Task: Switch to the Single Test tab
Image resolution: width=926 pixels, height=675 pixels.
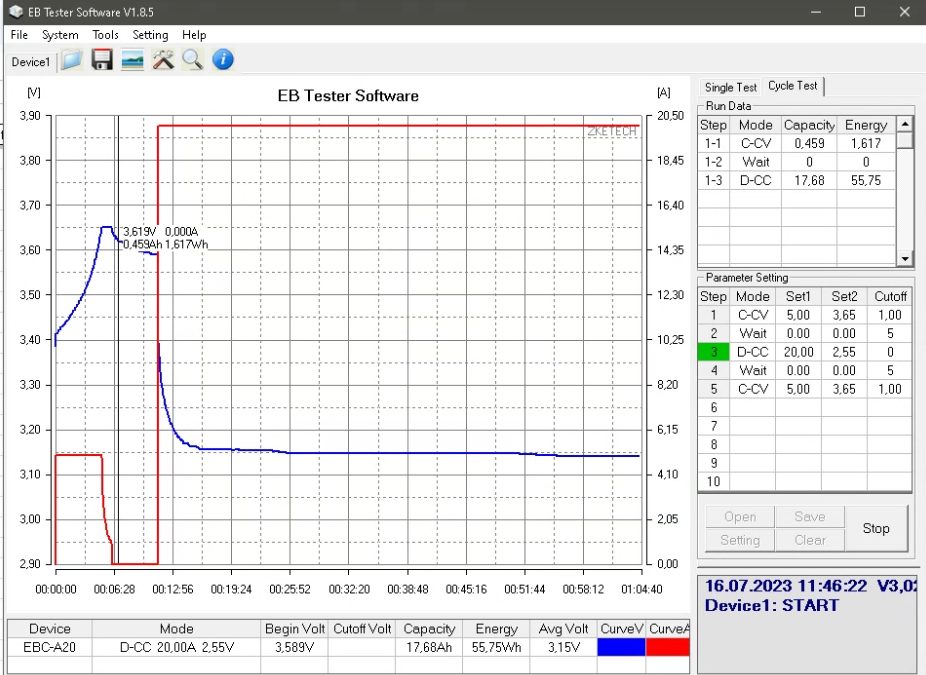Action: 731,87
